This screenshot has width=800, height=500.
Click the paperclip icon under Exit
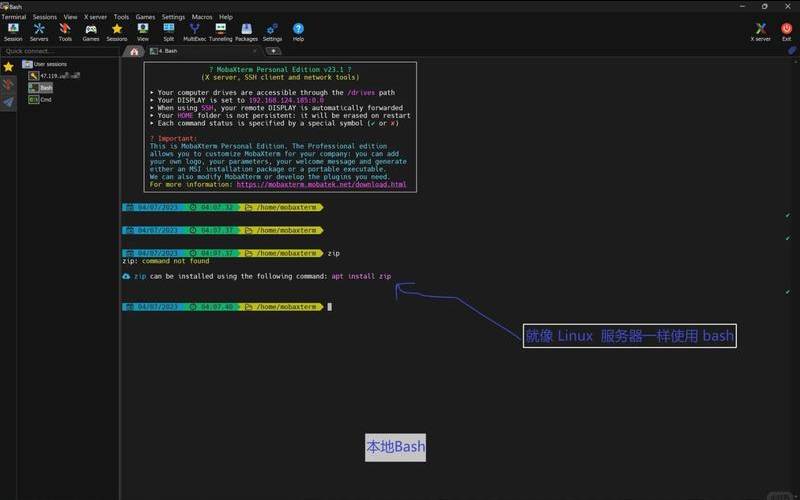coord(791,51)
